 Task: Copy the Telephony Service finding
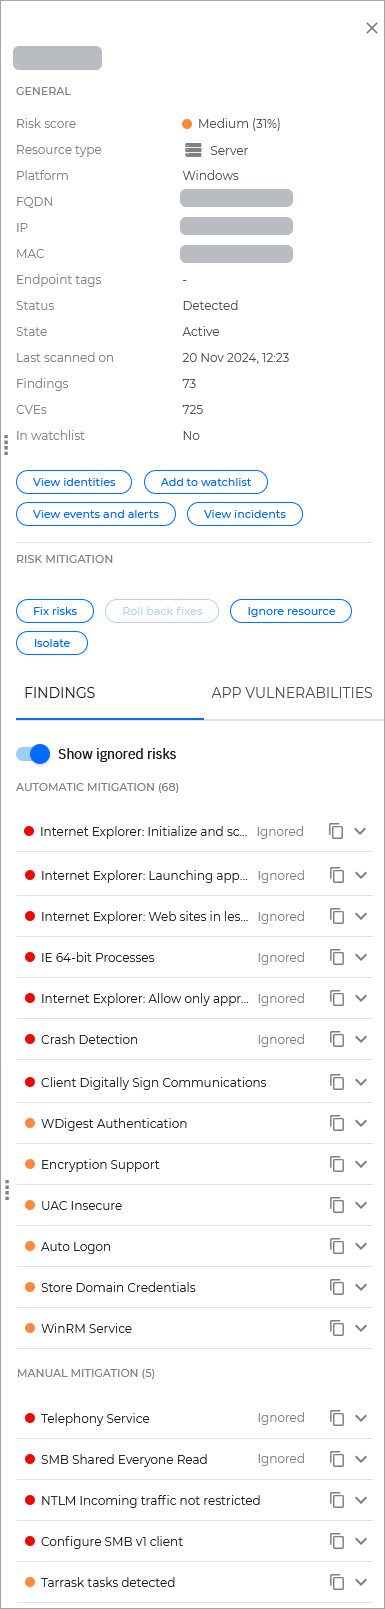coord(337,1418)
